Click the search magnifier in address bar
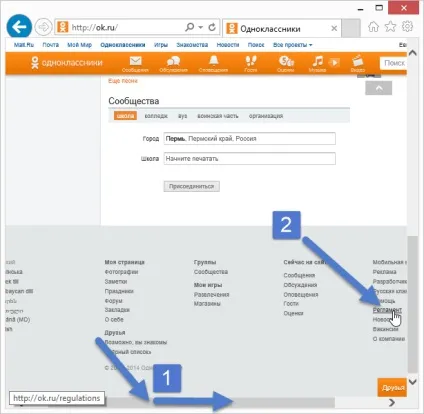Viewport: 424px width, 414px height. tap(189, 27)
